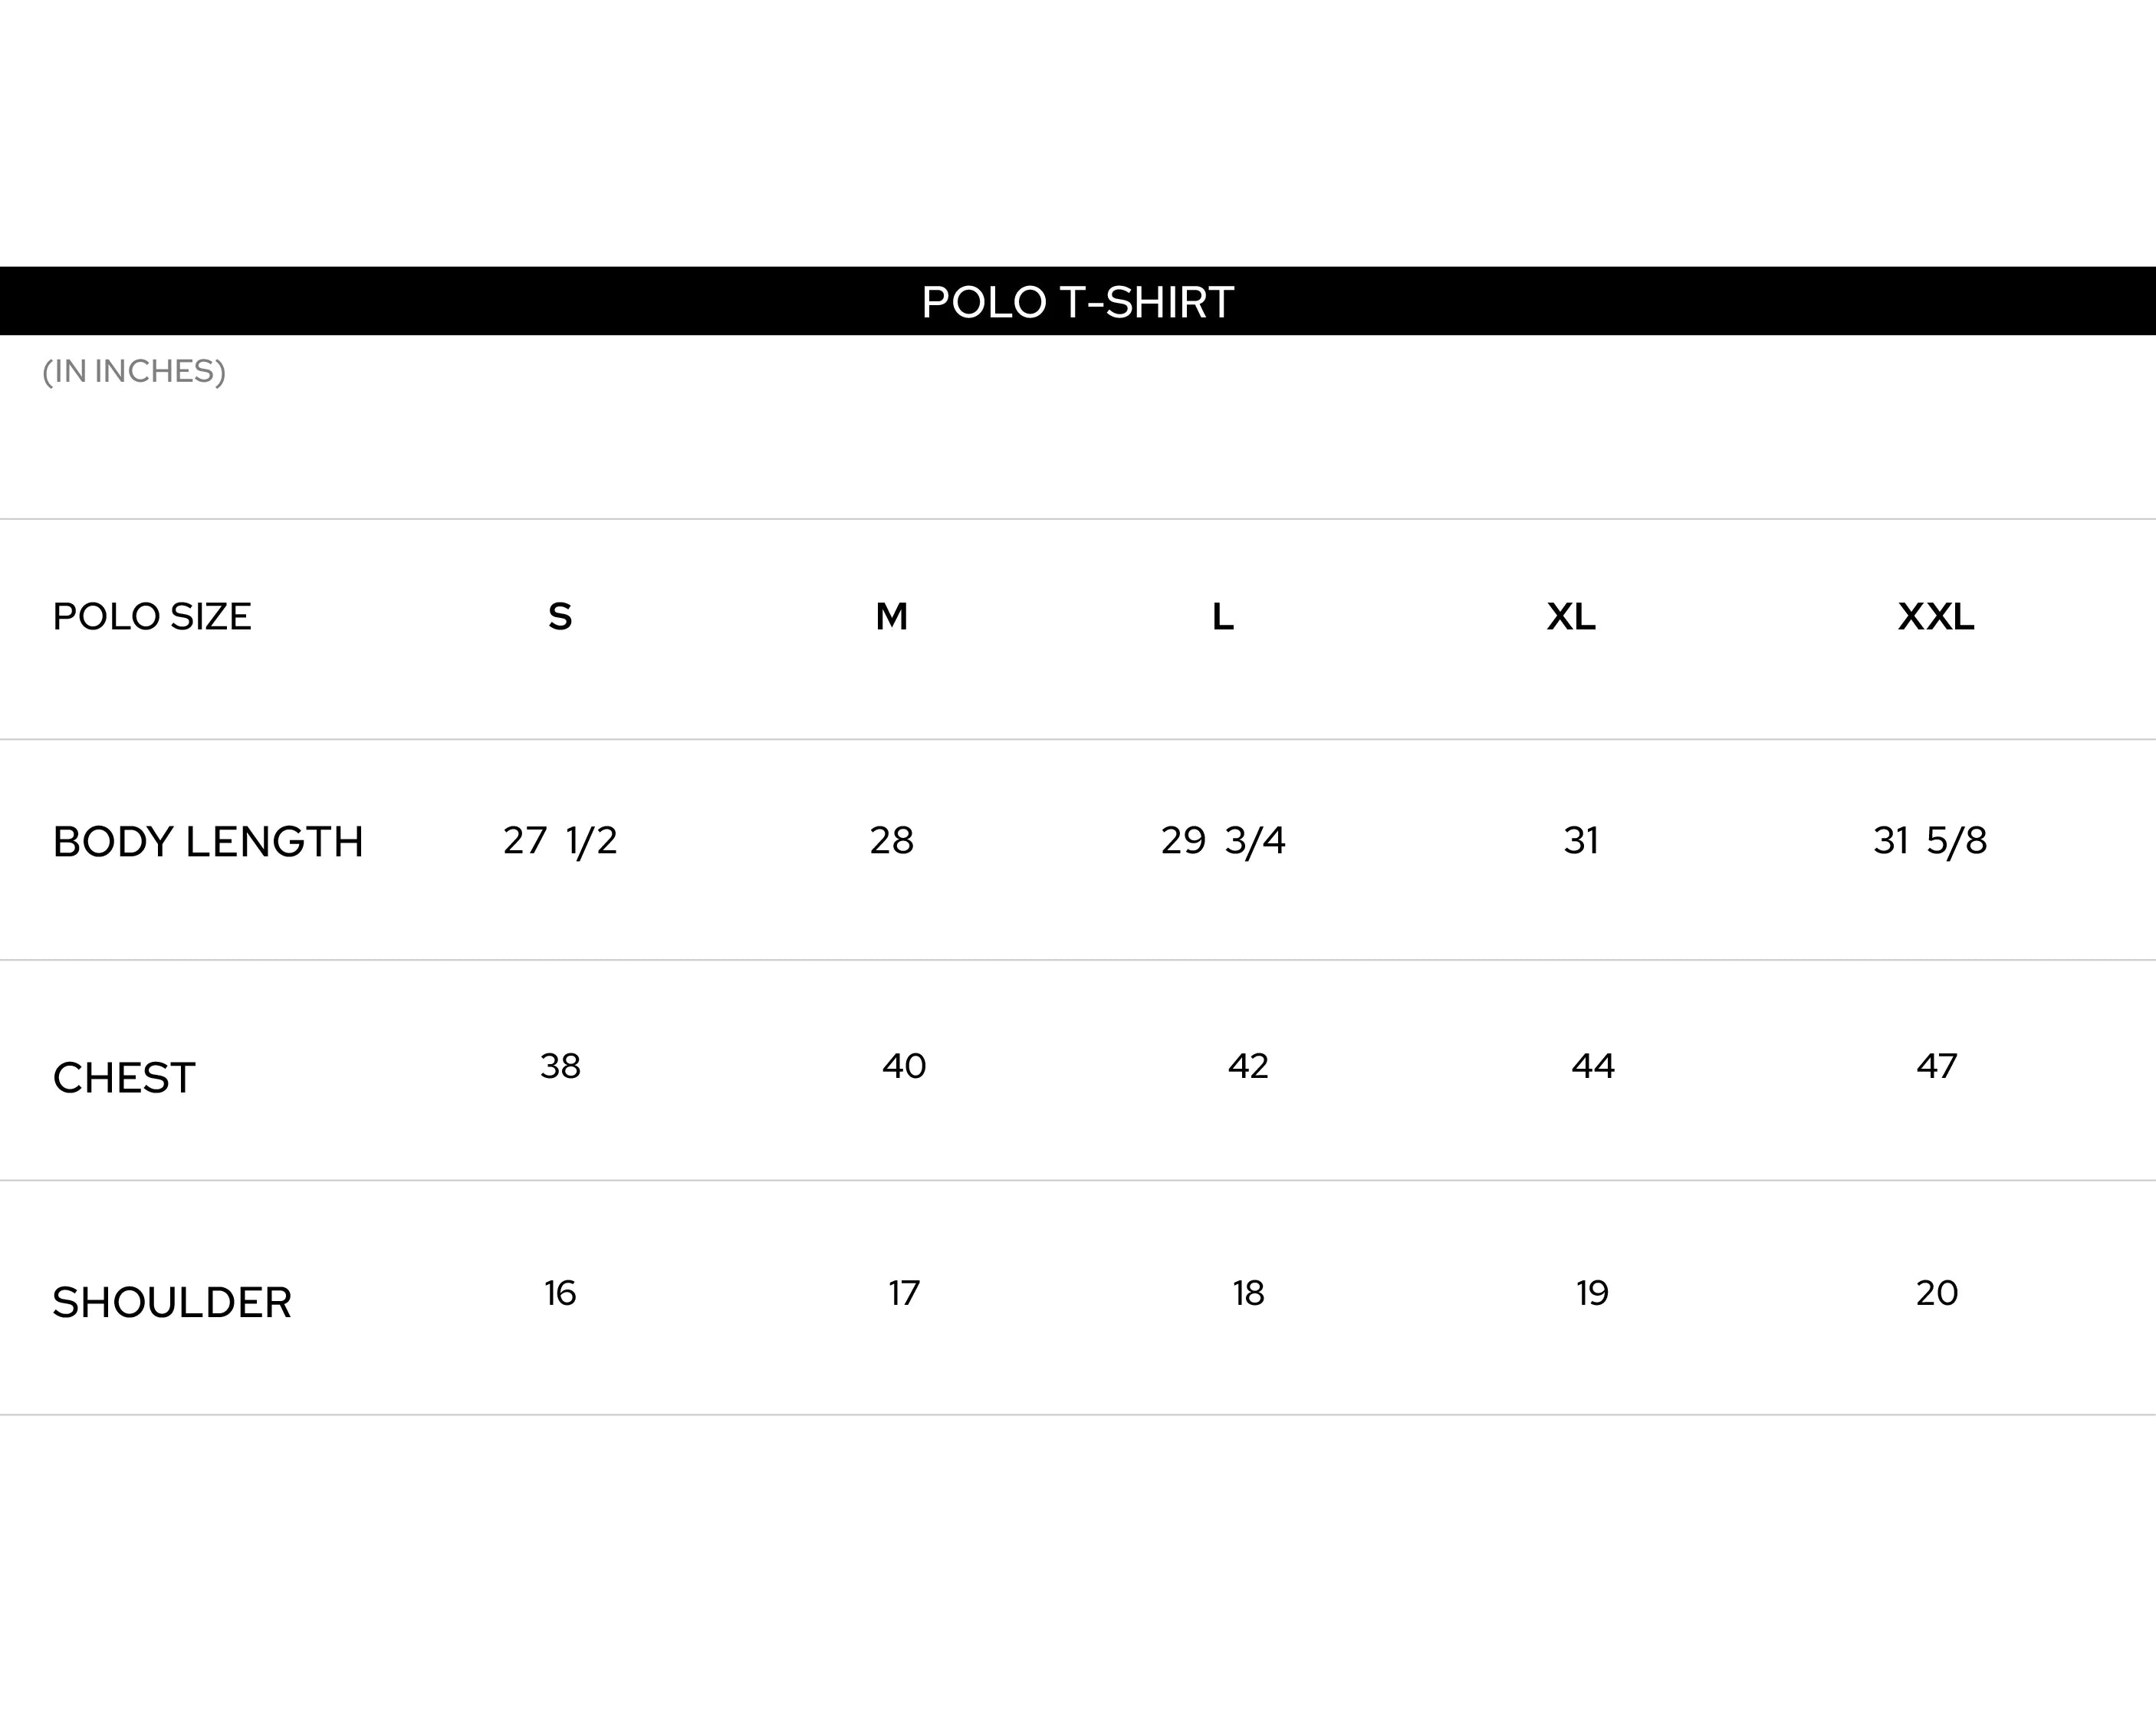
Task: Click the CHEST row label
Action: pyautogui.click(x=124, y=1078)
